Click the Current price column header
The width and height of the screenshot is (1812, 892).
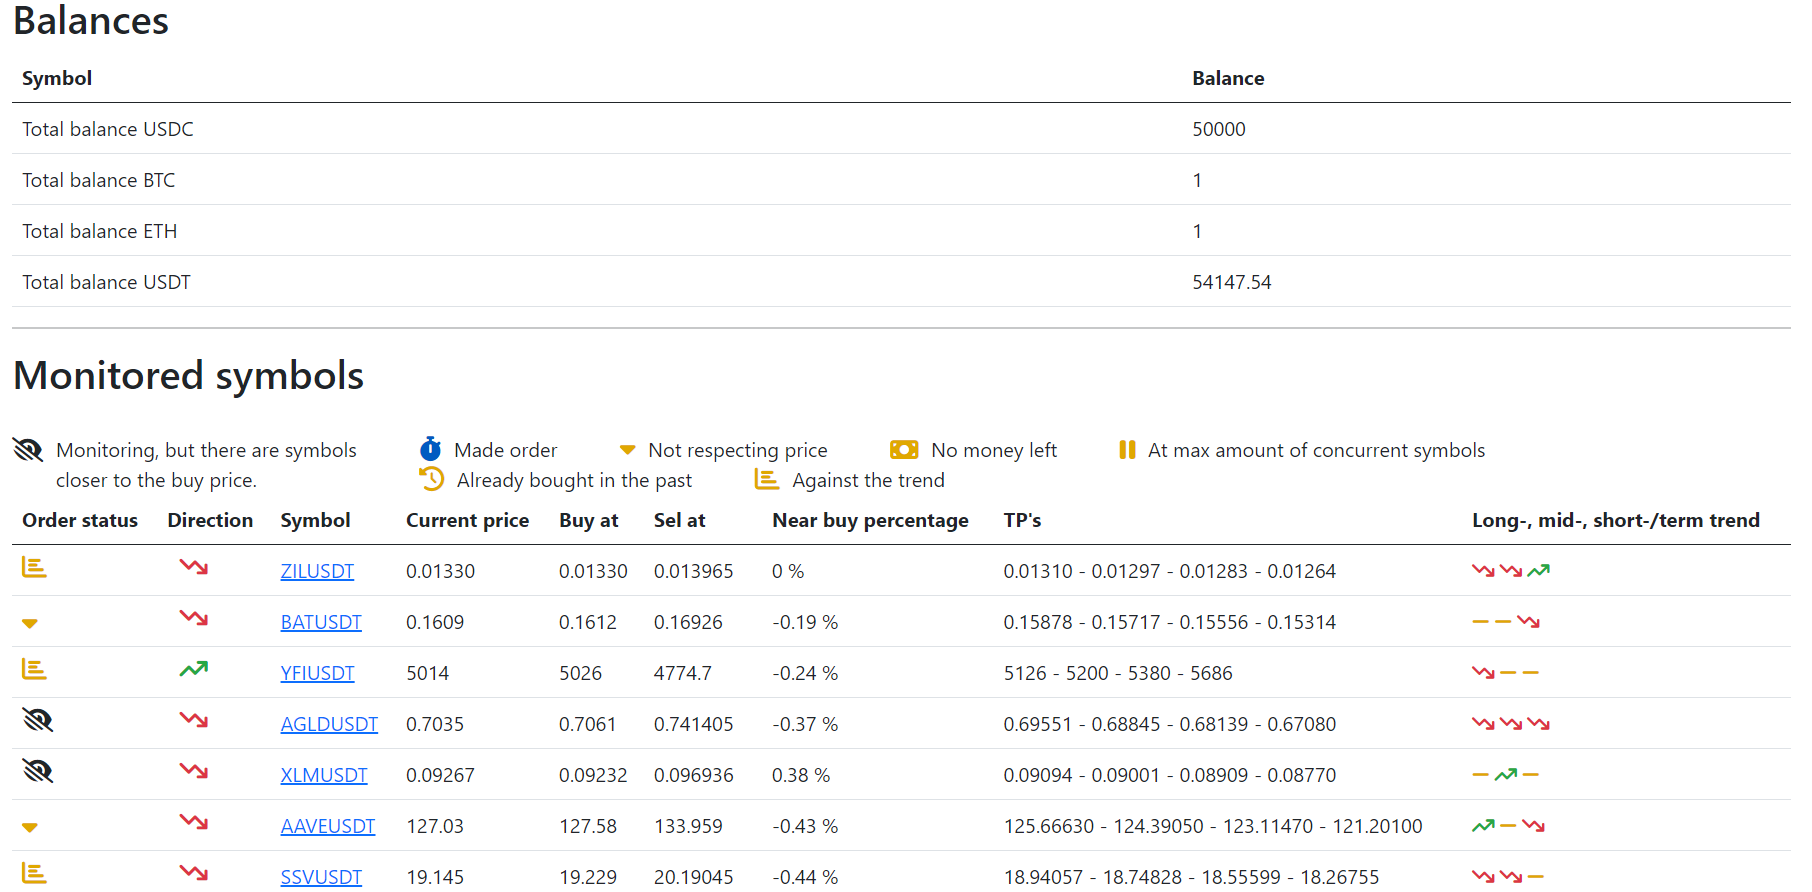pyautogui.click(x=467, y=520)
